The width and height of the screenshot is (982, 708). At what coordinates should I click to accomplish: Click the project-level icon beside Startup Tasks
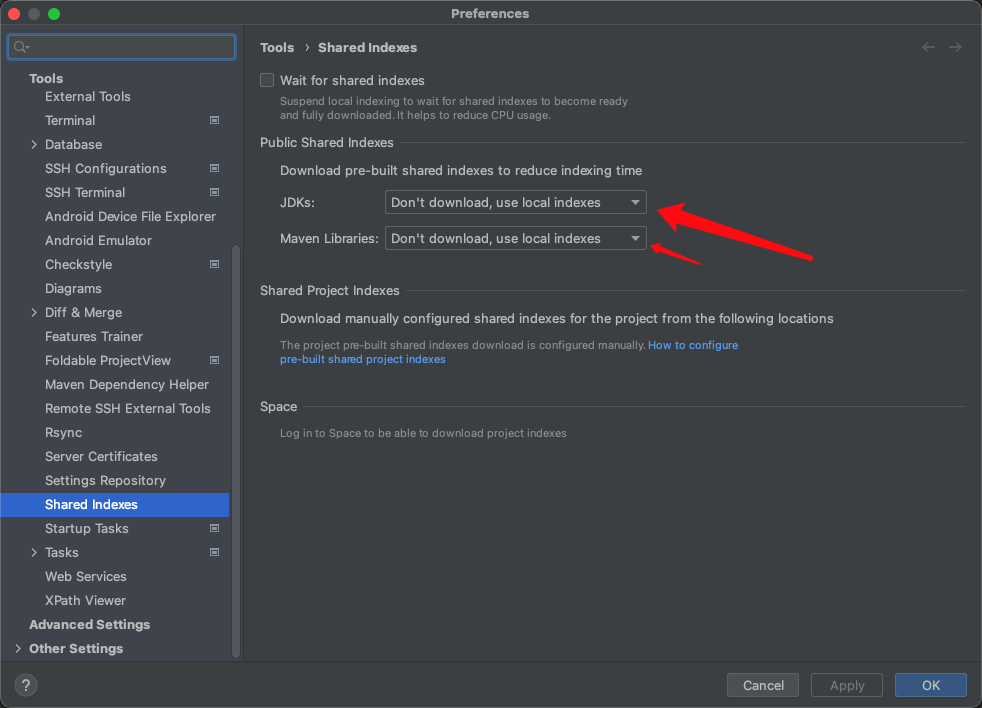tap(214, 528)
